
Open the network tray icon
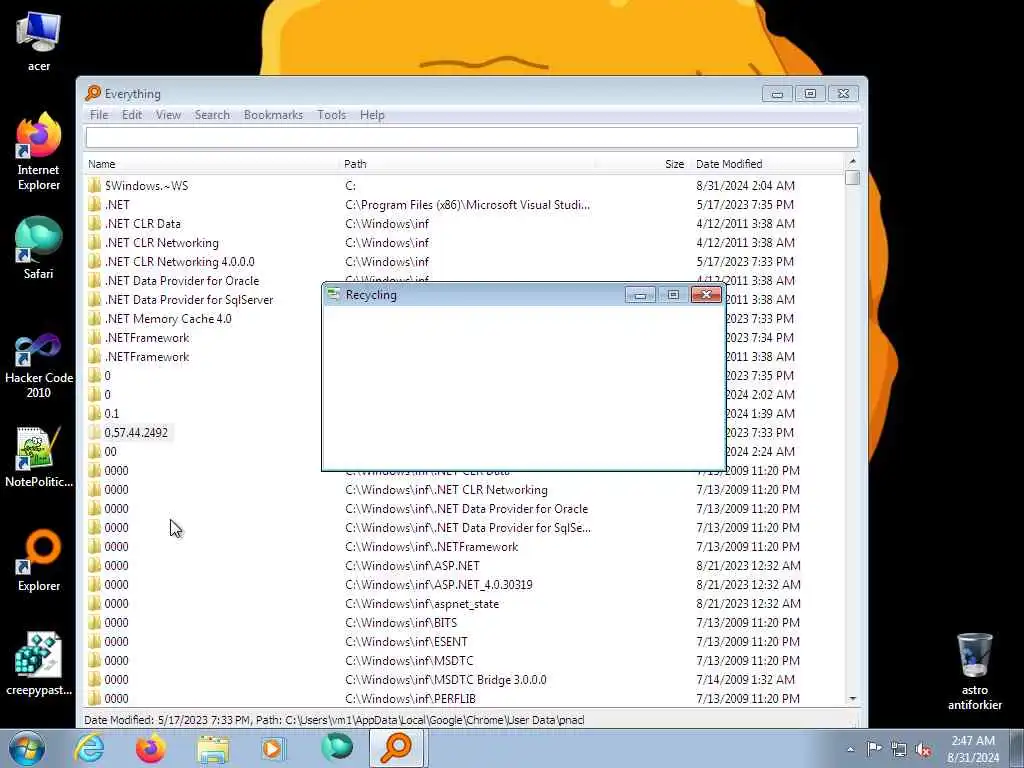899,750
